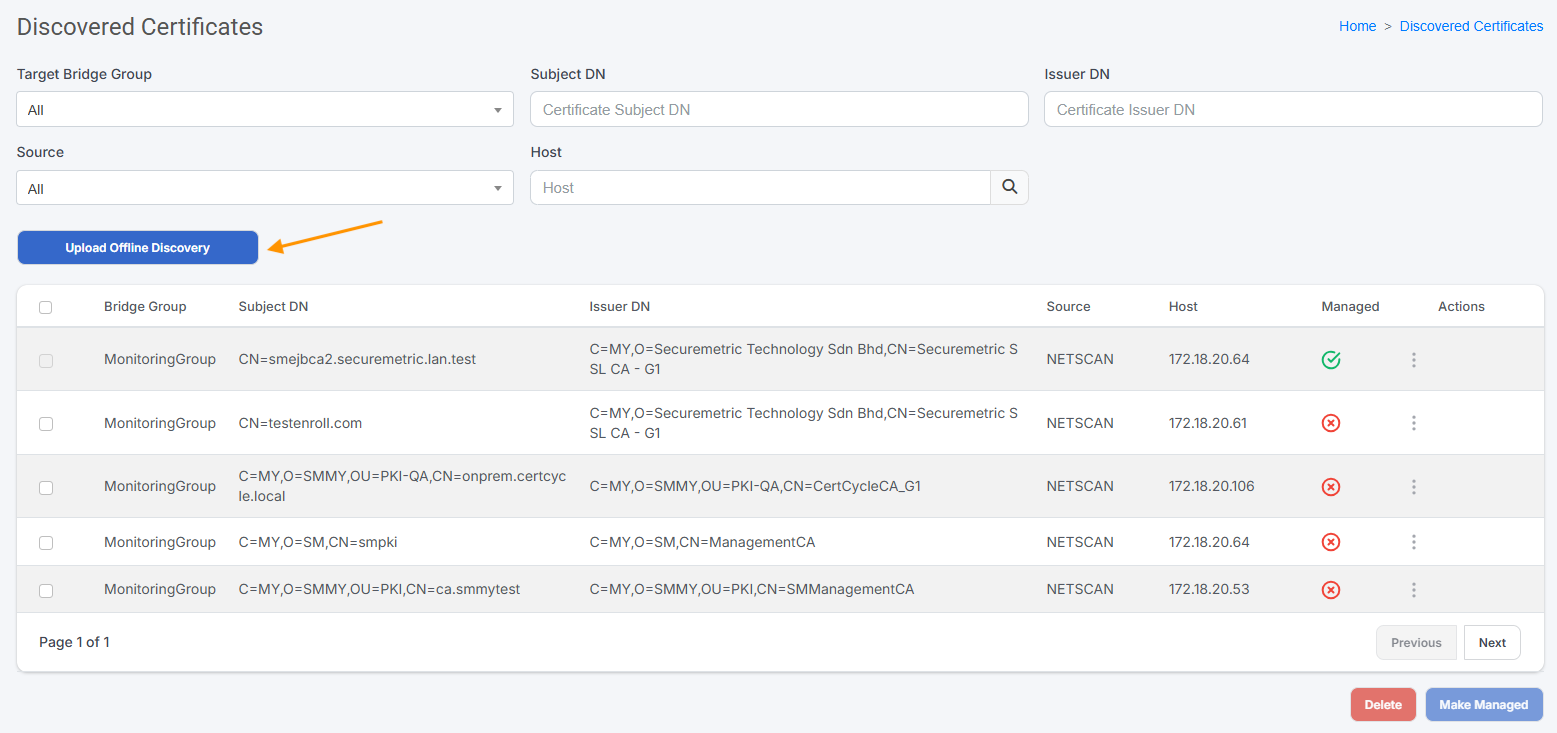This screenshot has height=733, width=1557.
Task: Open actions menu for testenroll.com row
Action: (1414, 423)
